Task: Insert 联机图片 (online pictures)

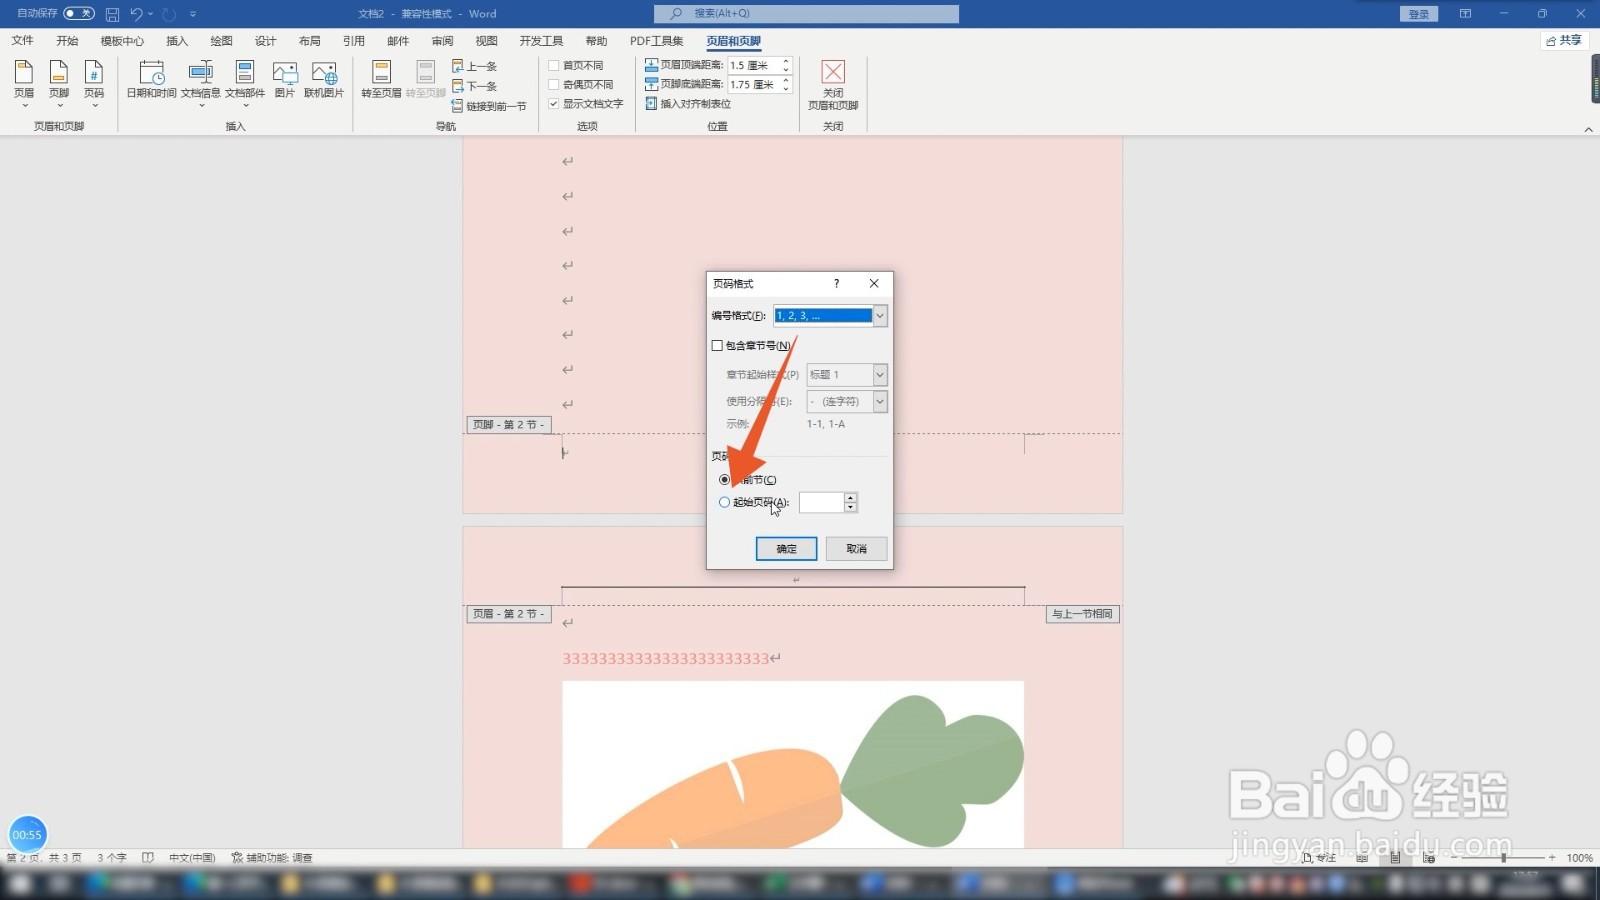Action: (x=324, y=80)
